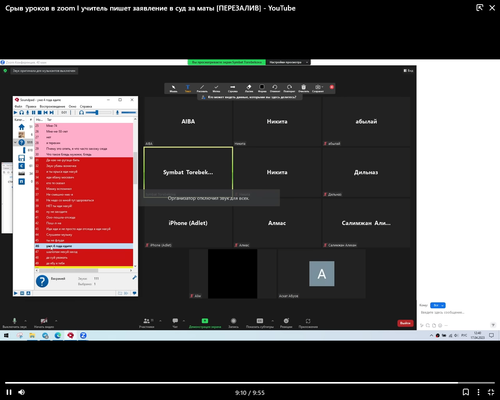500x400 pixels.
Task: Toggle Start Video camera in Zoom
Action: 44,322
